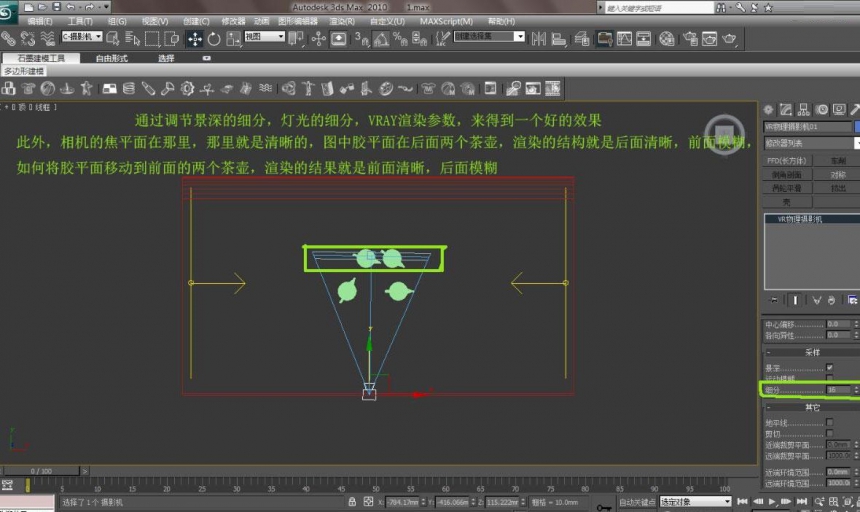Collapse the 采样 rollout
The height and width of the screenshot is (512, 860).
coord(811,352)
